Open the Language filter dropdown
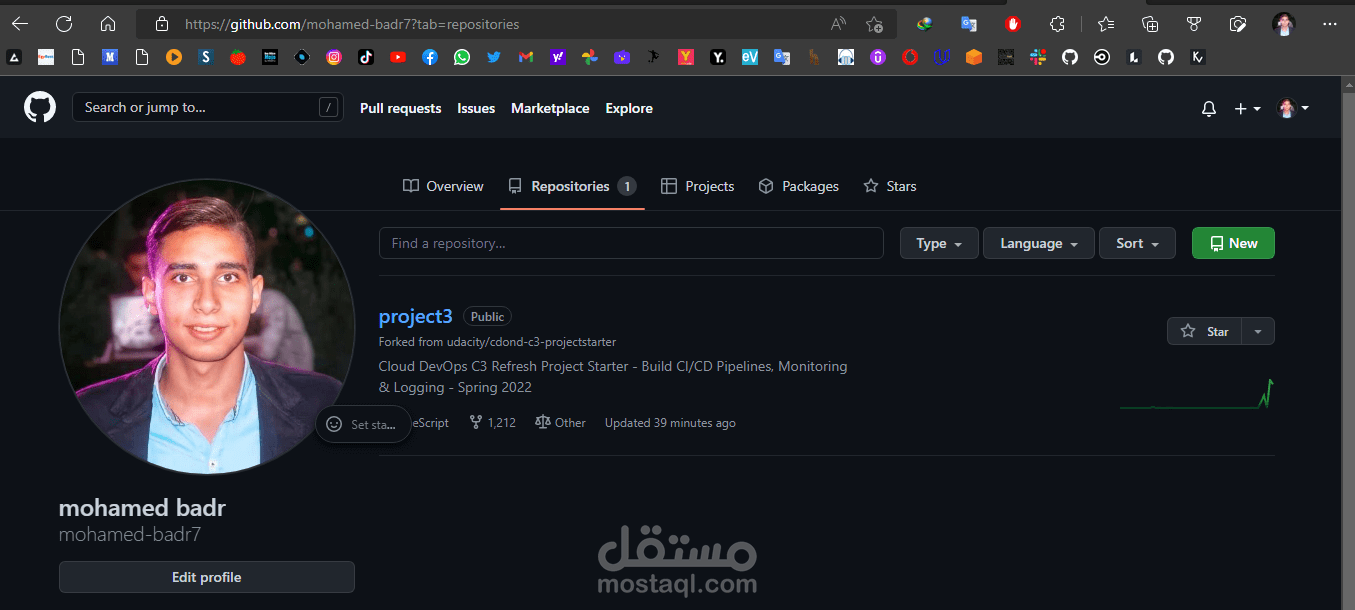Screen dimensions: 1355x610 [x=1039, y=243]
